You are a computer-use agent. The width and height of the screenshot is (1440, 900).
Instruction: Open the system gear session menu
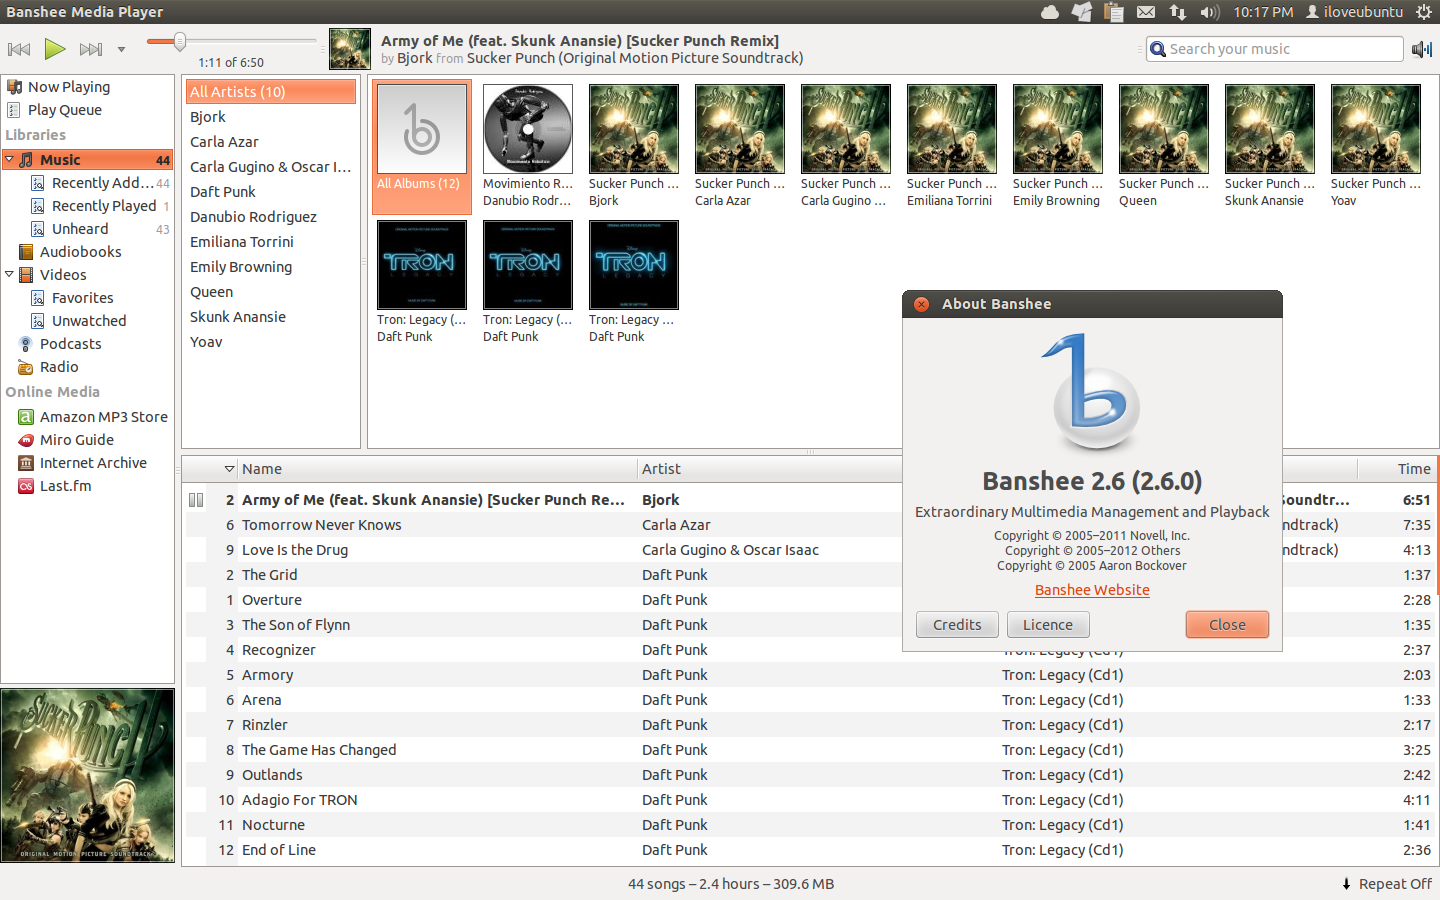coord(1424,12)
